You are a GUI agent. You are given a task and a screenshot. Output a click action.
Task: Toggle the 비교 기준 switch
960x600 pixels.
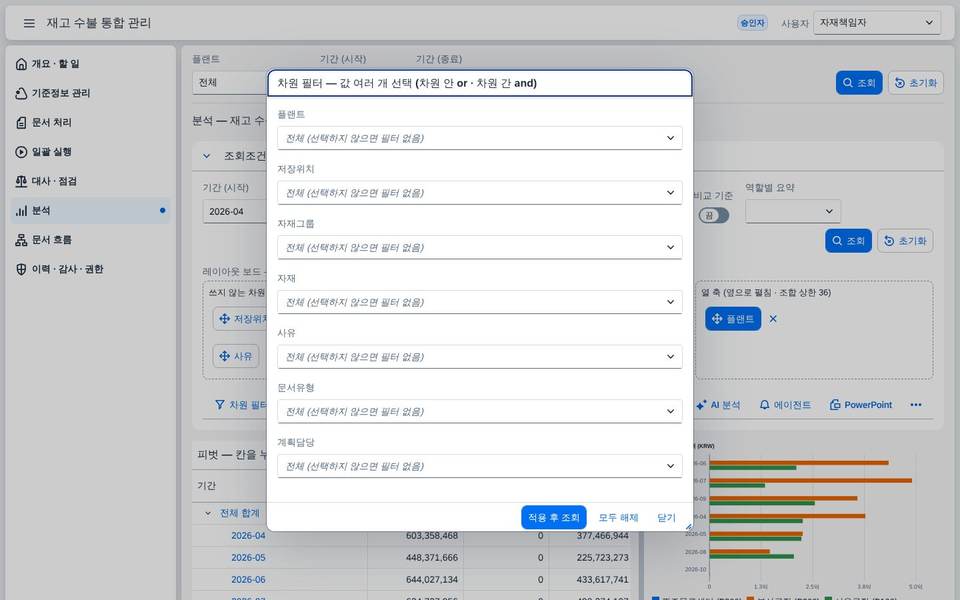coord(714,216)
